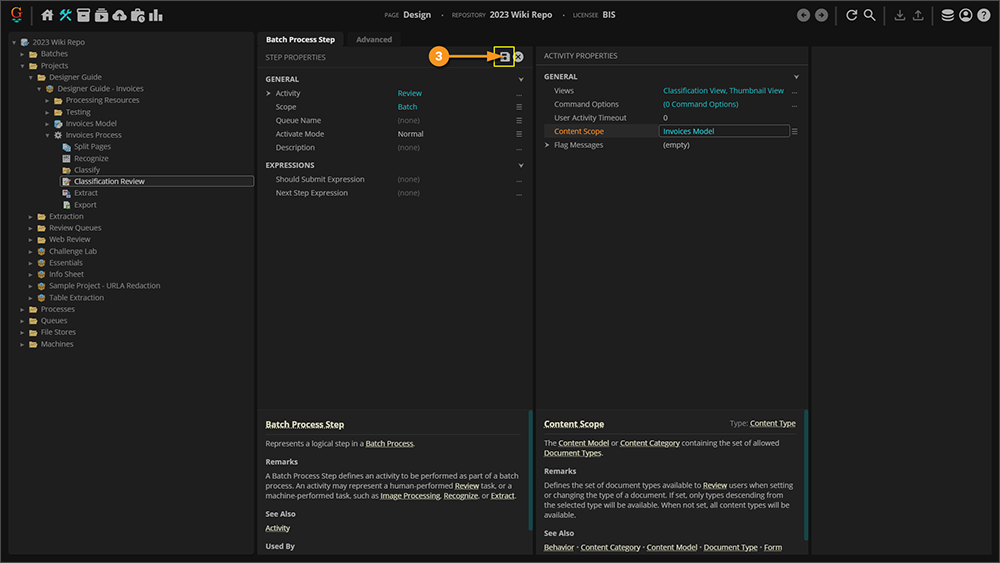Refresh using the reload icon
The width and height of the screenshot is (1000, 563).
(852, 15)
